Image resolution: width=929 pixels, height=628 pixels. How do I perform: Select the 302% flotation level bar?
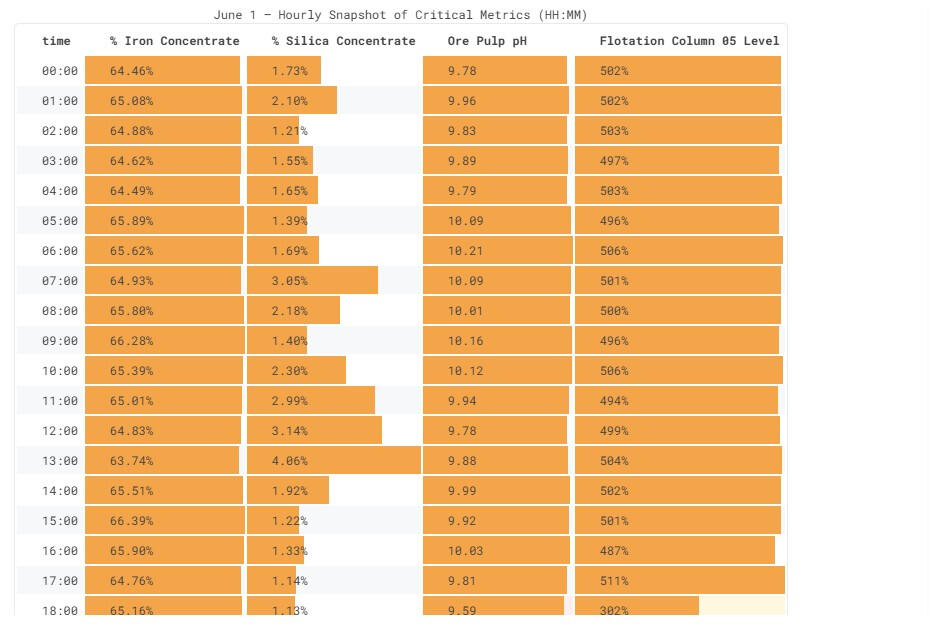[x=637, y=608]
